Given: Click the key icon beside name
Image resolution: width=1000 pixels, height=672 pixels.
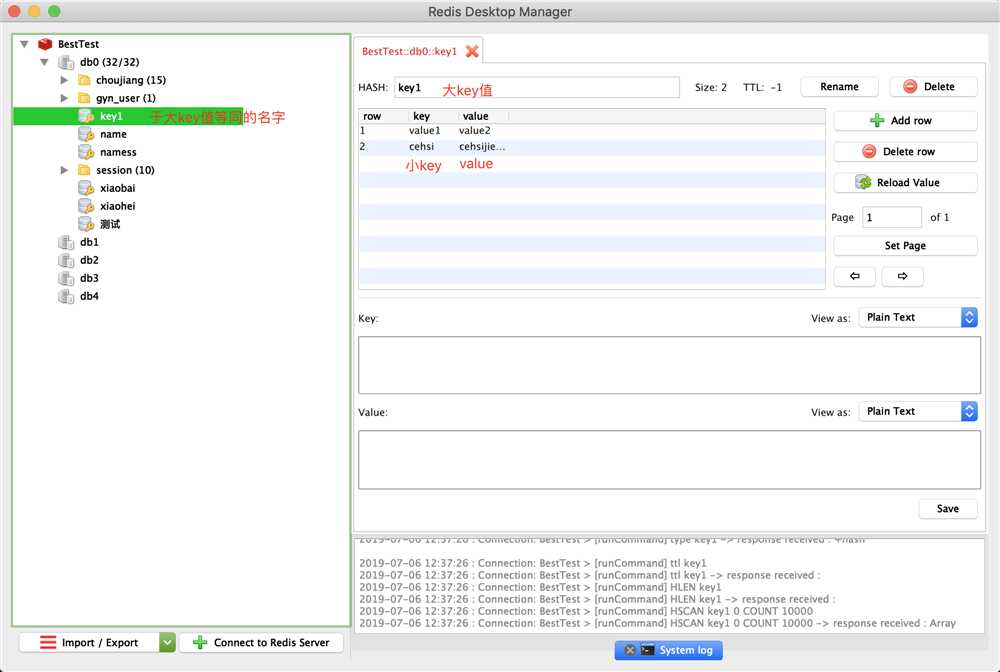Looking at the screenshot, I should click(x=86, y=134).
